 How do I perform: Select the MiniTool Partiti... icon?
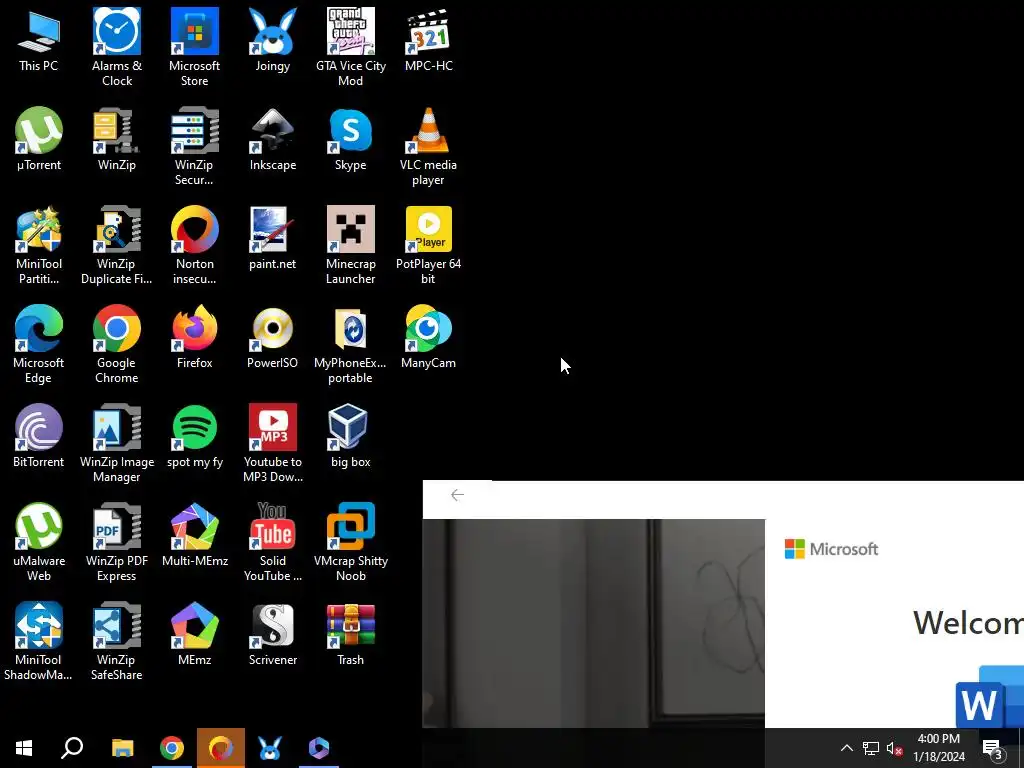[39, 246]
